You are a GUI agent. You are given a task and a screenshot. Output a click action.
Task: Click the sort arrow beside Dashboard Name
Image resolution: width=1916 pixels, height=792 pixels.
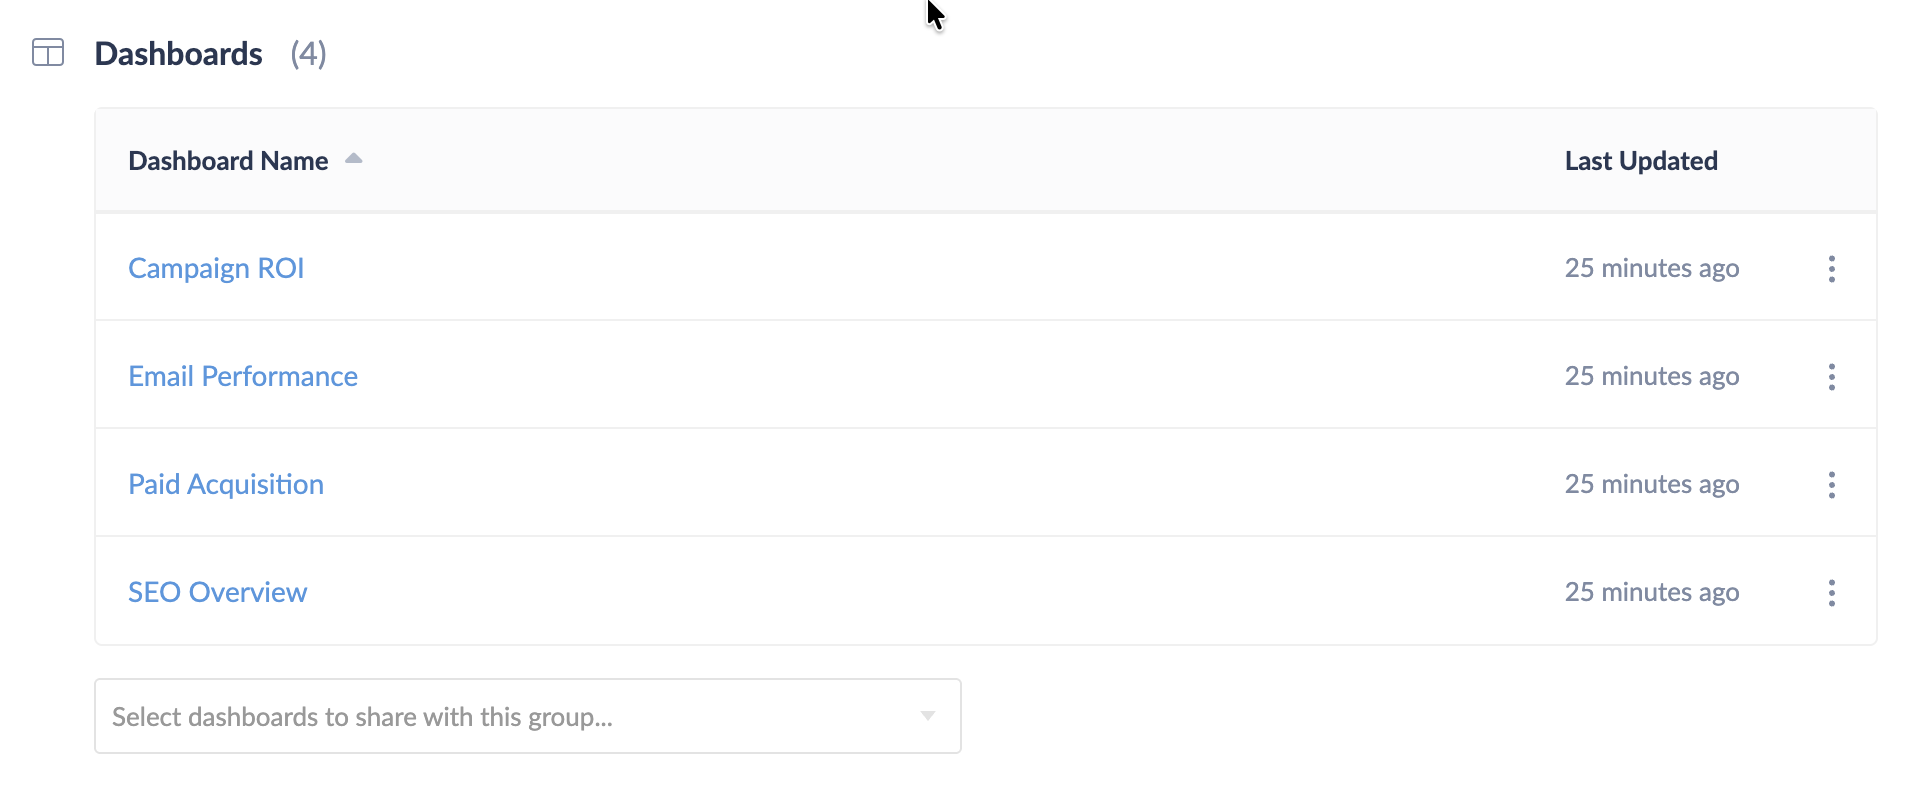[353, 158]
